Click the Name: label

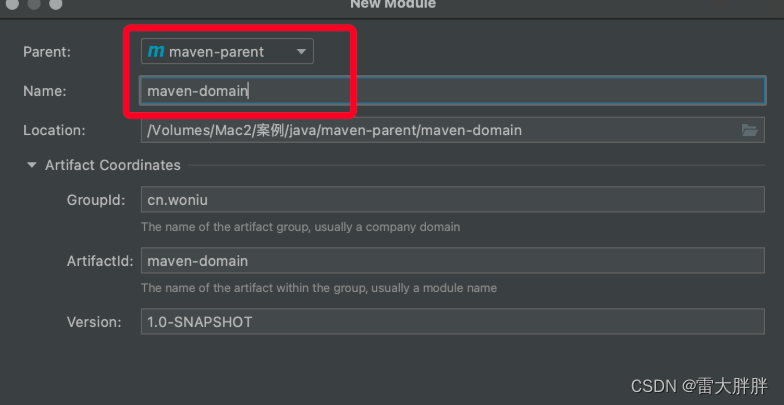[44, 91]
